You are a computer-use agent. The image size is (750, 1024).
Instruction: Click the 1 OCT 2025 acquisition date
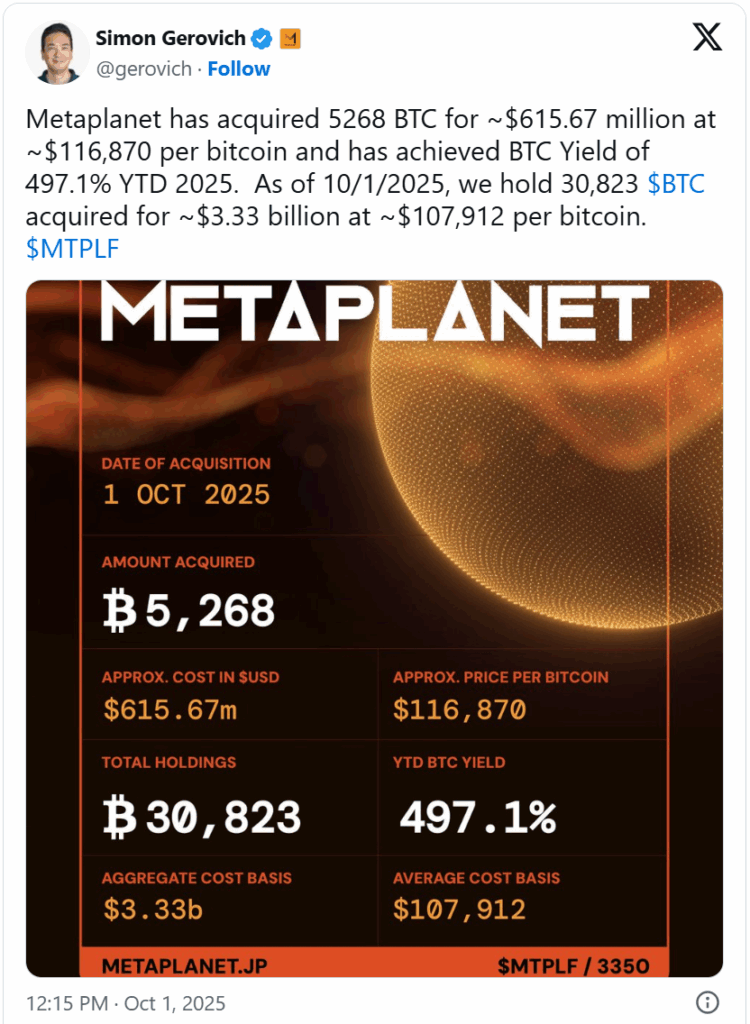186,494
